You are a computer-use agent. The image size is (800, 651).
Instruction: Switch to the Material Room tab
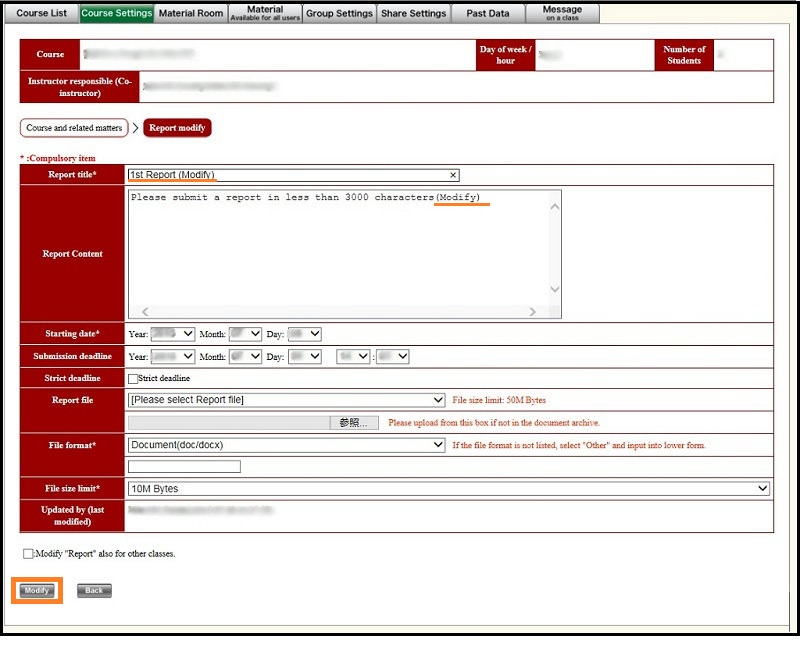pos(191,13)
